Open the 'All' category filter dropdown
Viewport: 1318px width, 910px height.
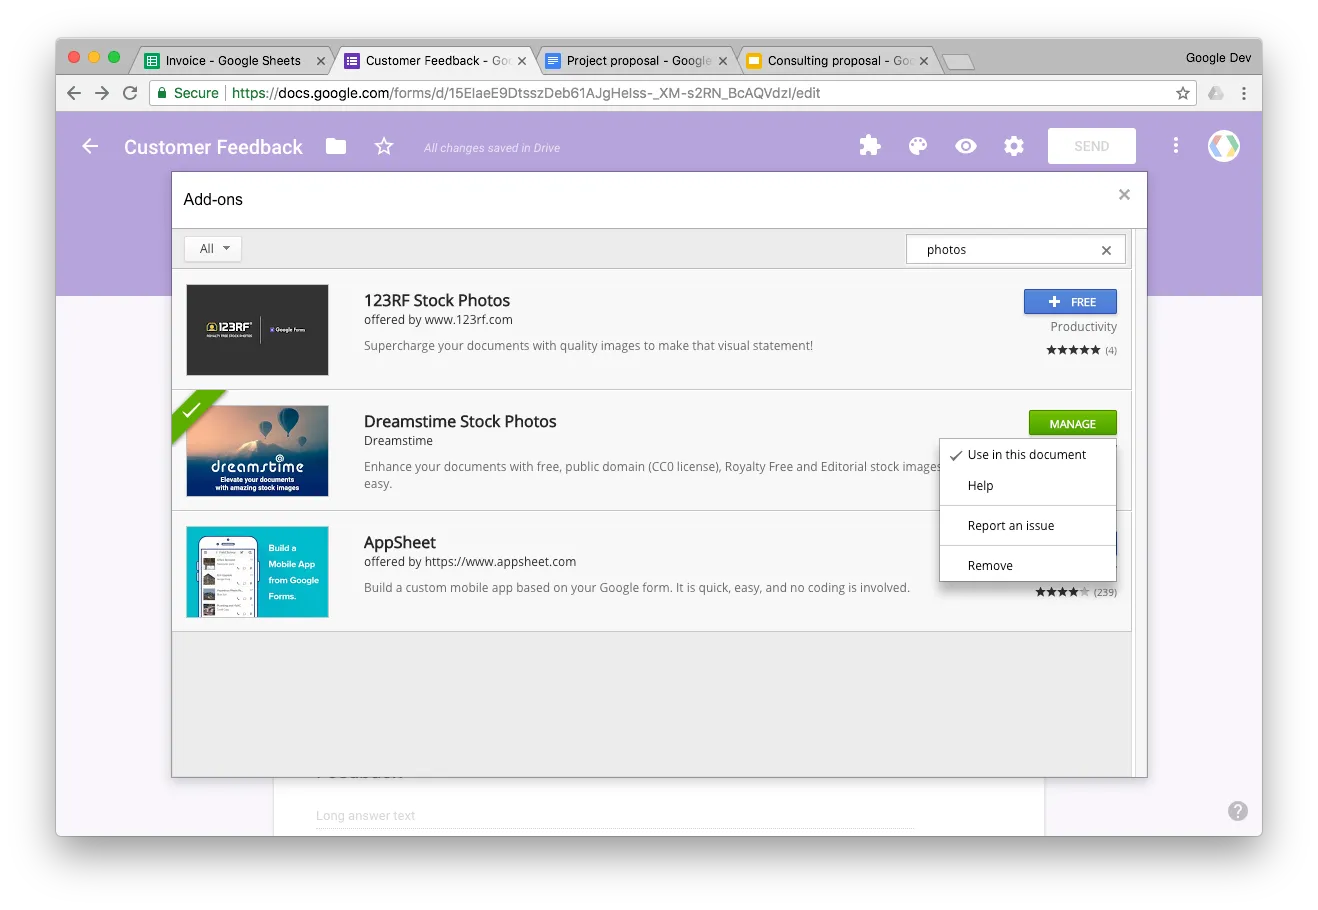212,248
